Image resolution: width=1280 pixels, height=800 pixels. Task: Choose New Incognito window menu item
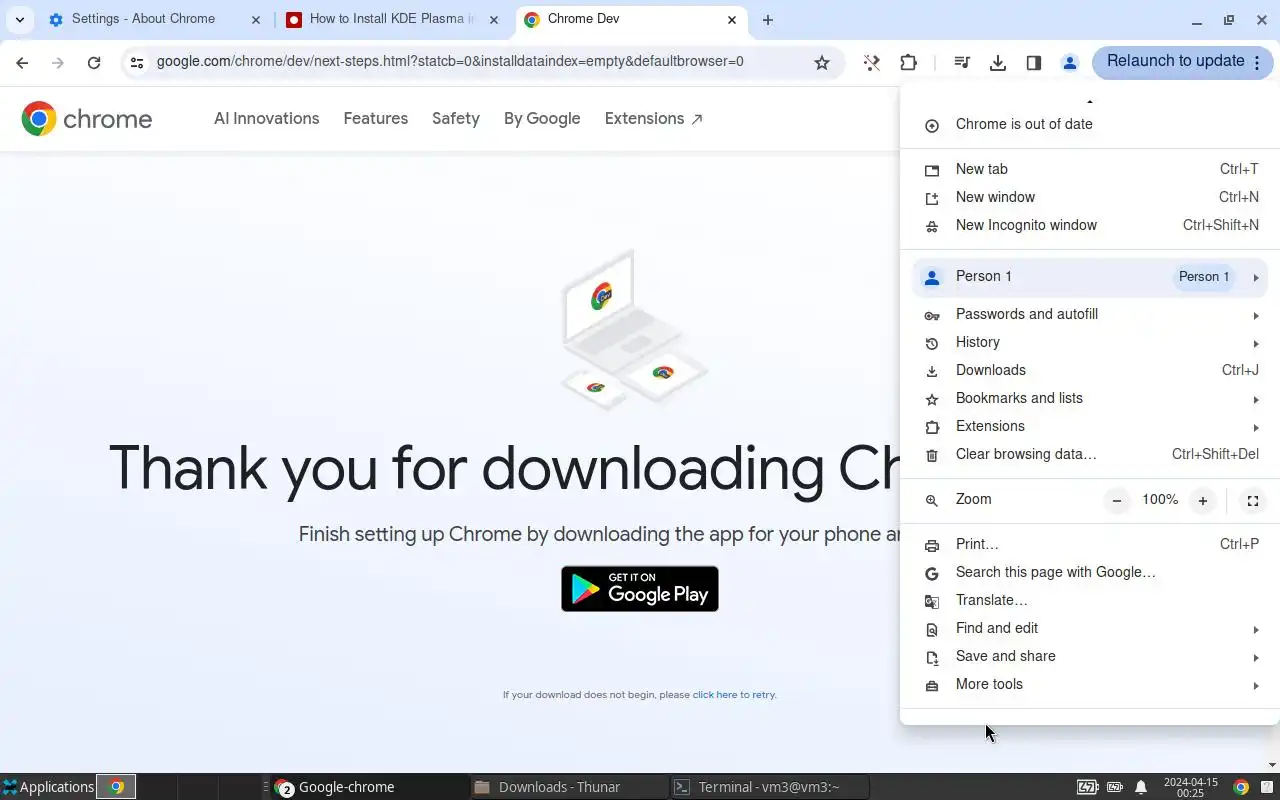[x=1090, y=226]
